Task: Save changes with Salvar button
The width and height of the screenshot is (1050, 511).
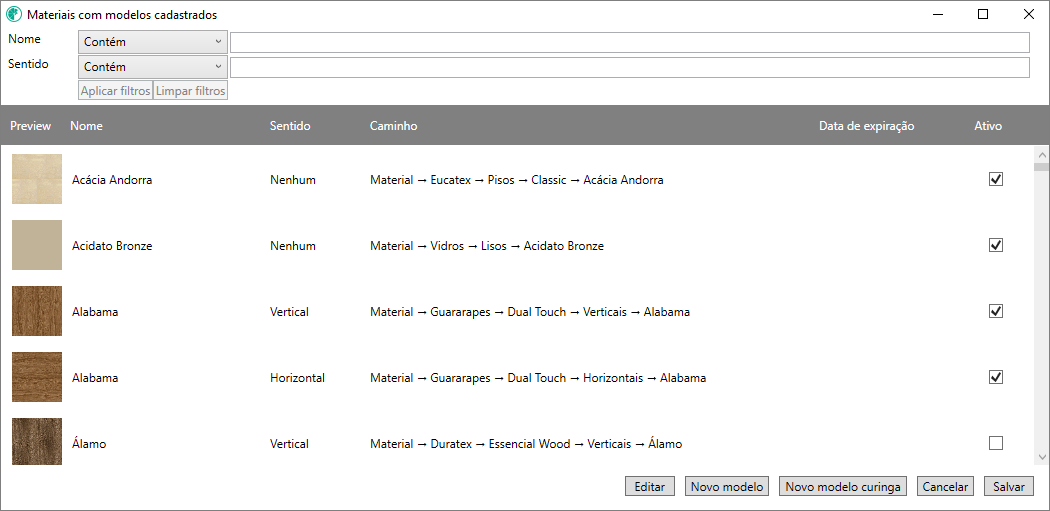Action: pos(1008,487)
